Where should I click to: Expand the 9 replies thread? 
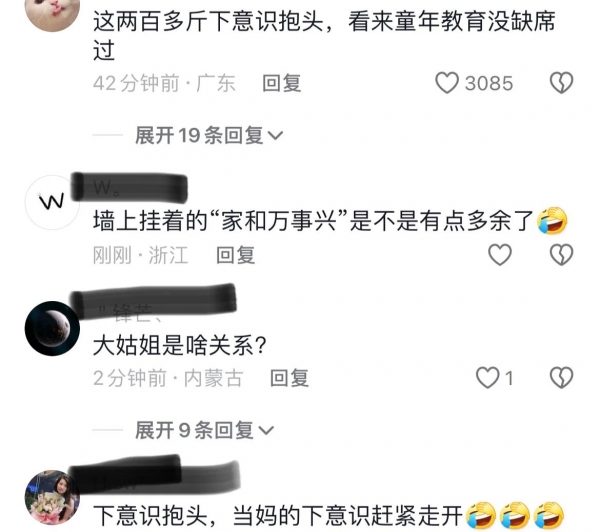click(204, 430)
